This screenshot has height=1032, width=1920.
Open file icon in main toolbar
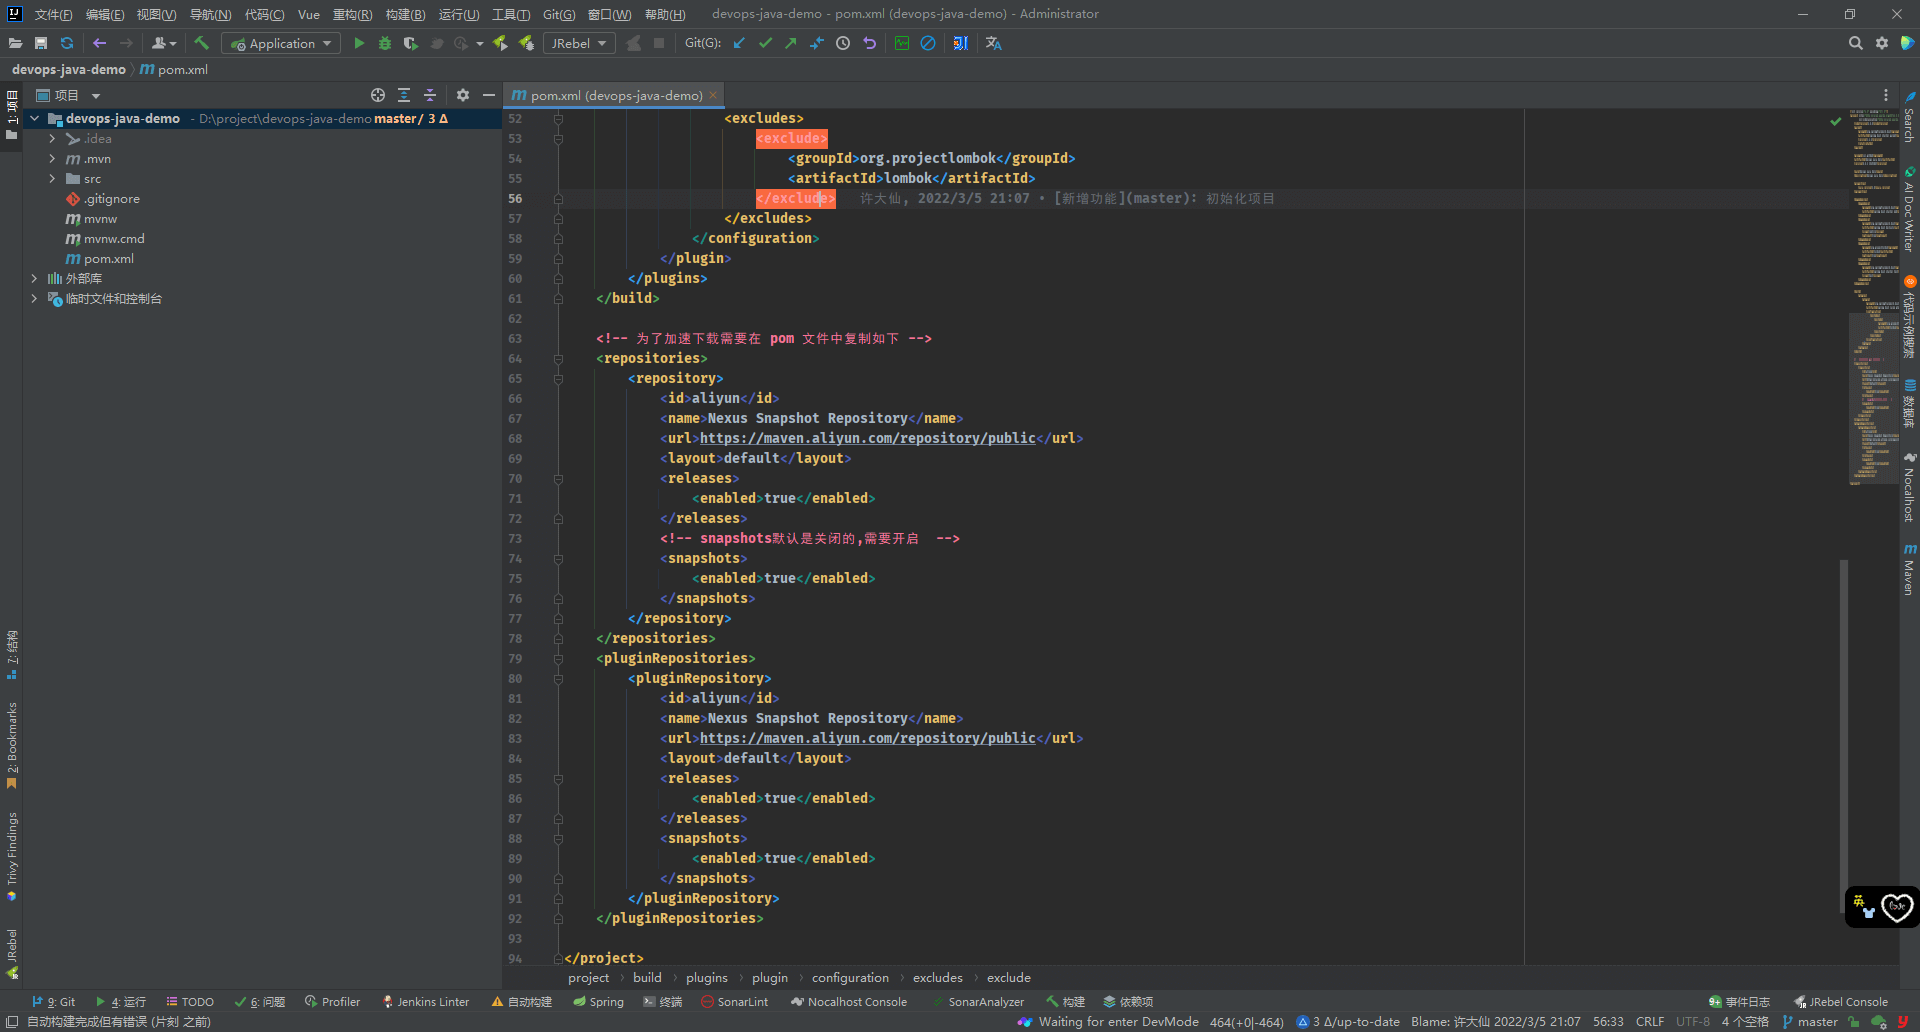[15, 43]
